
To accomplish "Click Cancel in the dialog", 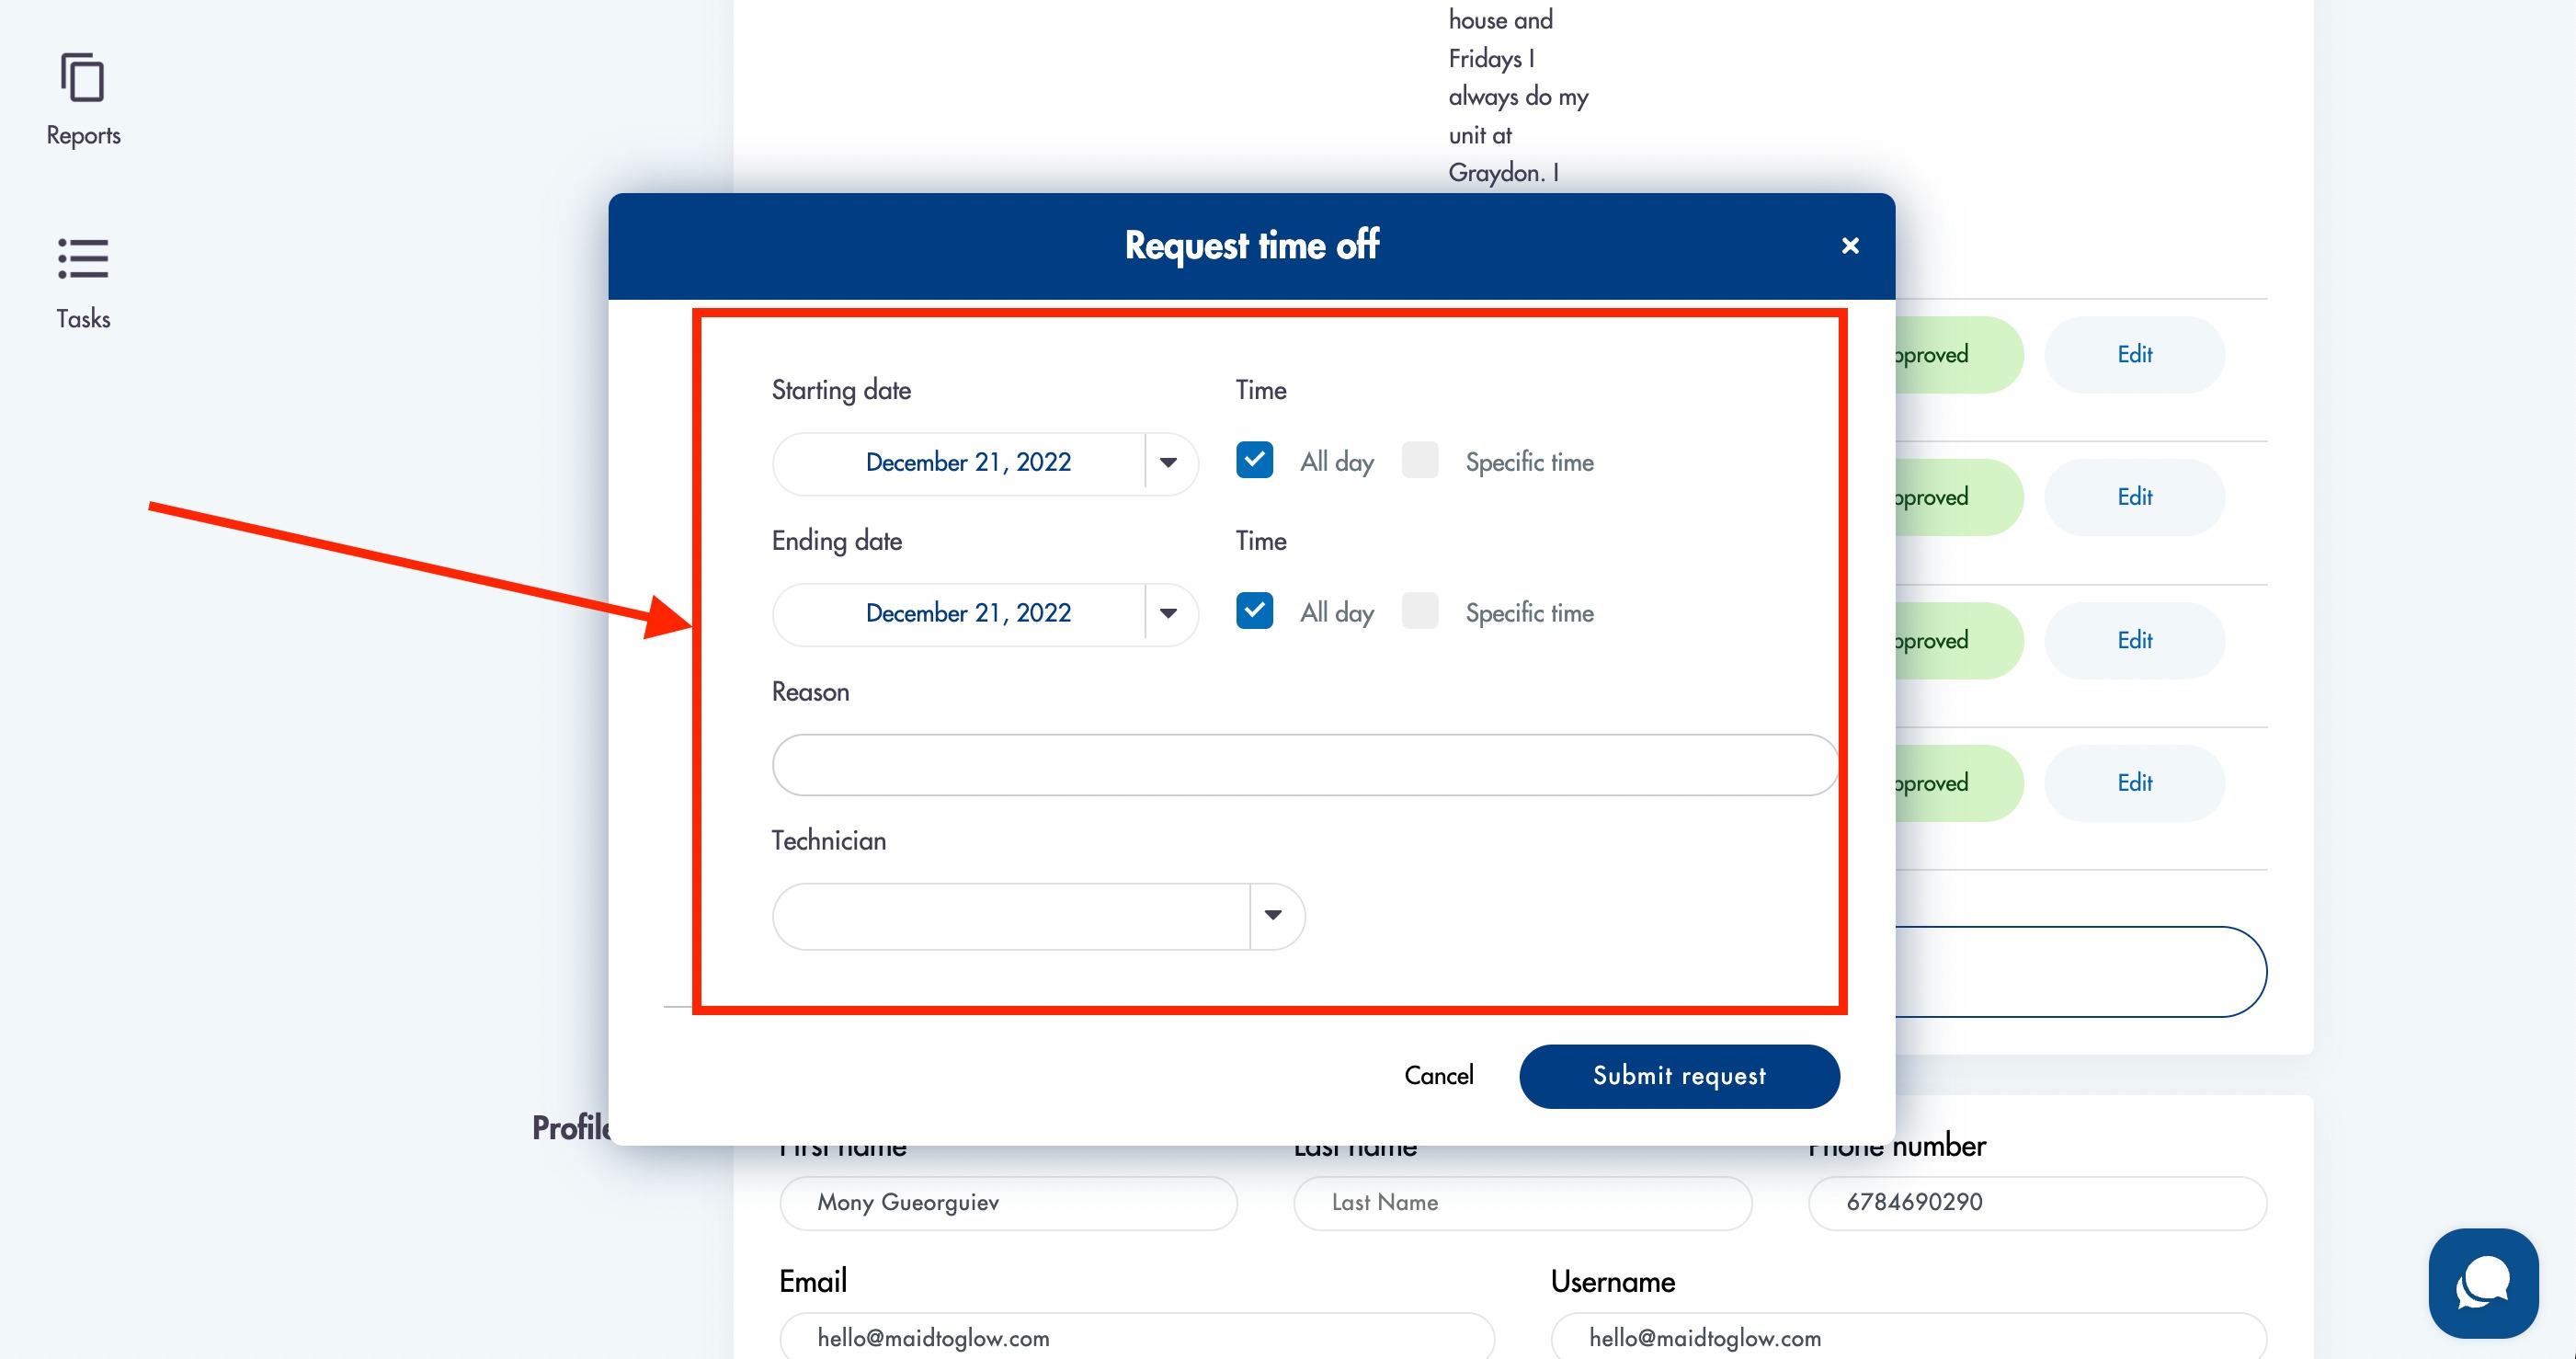I will pos(1438,1075).
